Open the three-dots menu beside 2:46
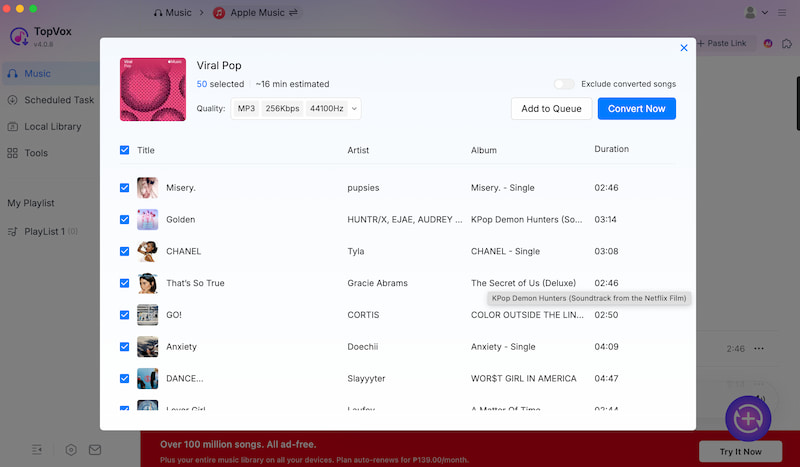Screen dimensions: 800x467 point(759,349)
